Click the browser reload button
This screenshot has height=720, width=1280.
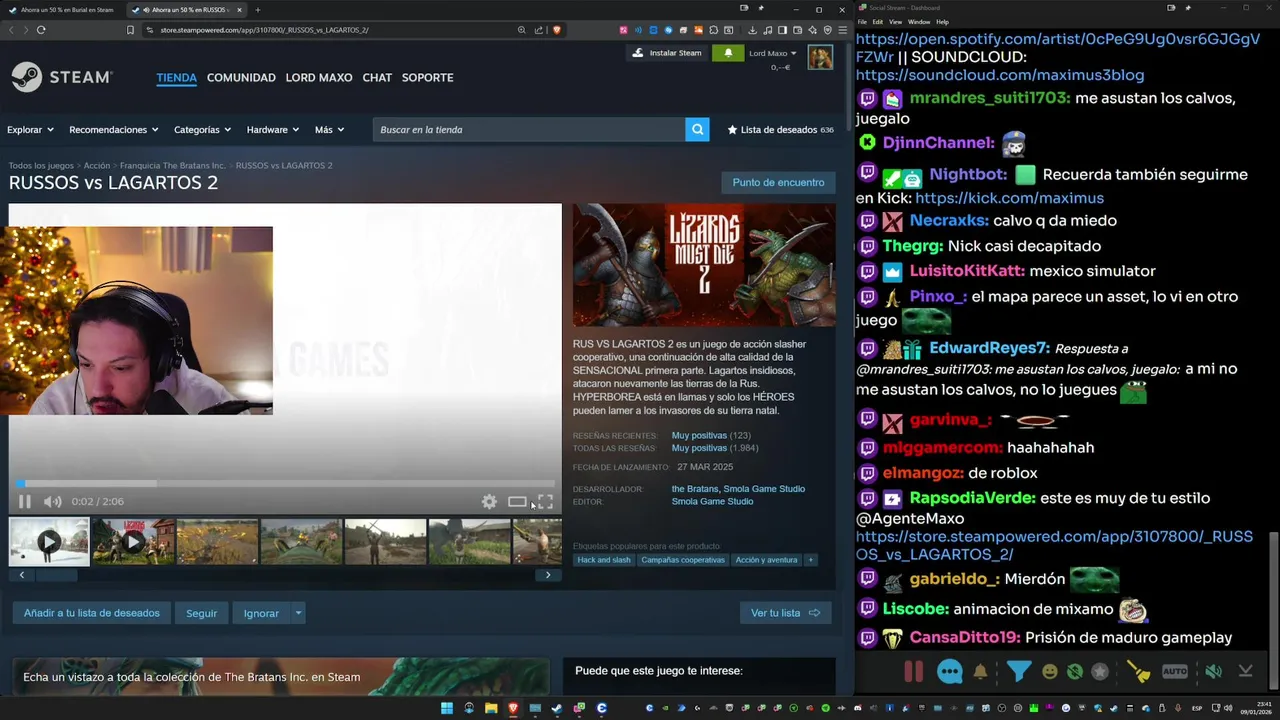(x=41, y=30)
